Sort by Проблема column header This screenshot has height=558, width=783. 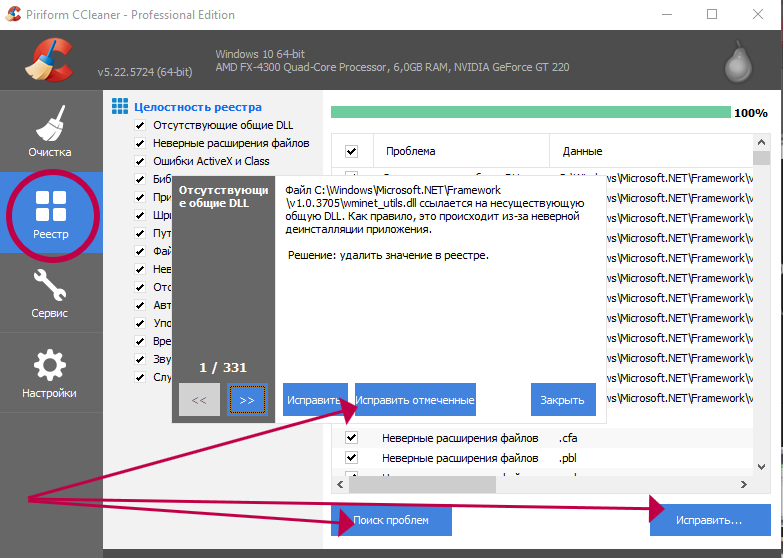410,152
